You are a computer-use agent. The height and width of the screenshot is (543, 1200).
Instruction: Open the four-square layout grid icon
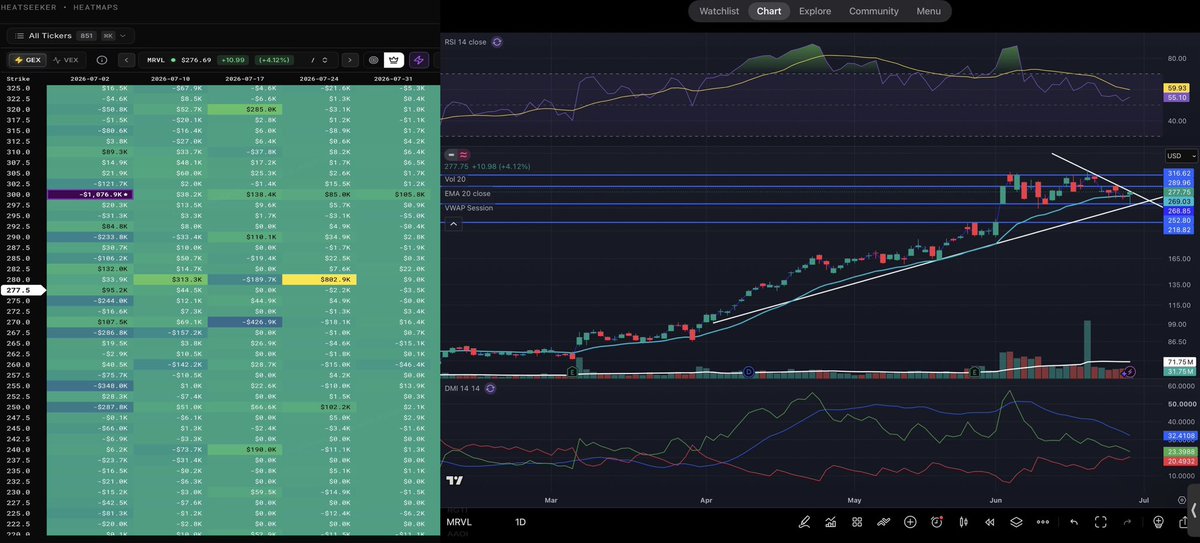tap(857, 522)
